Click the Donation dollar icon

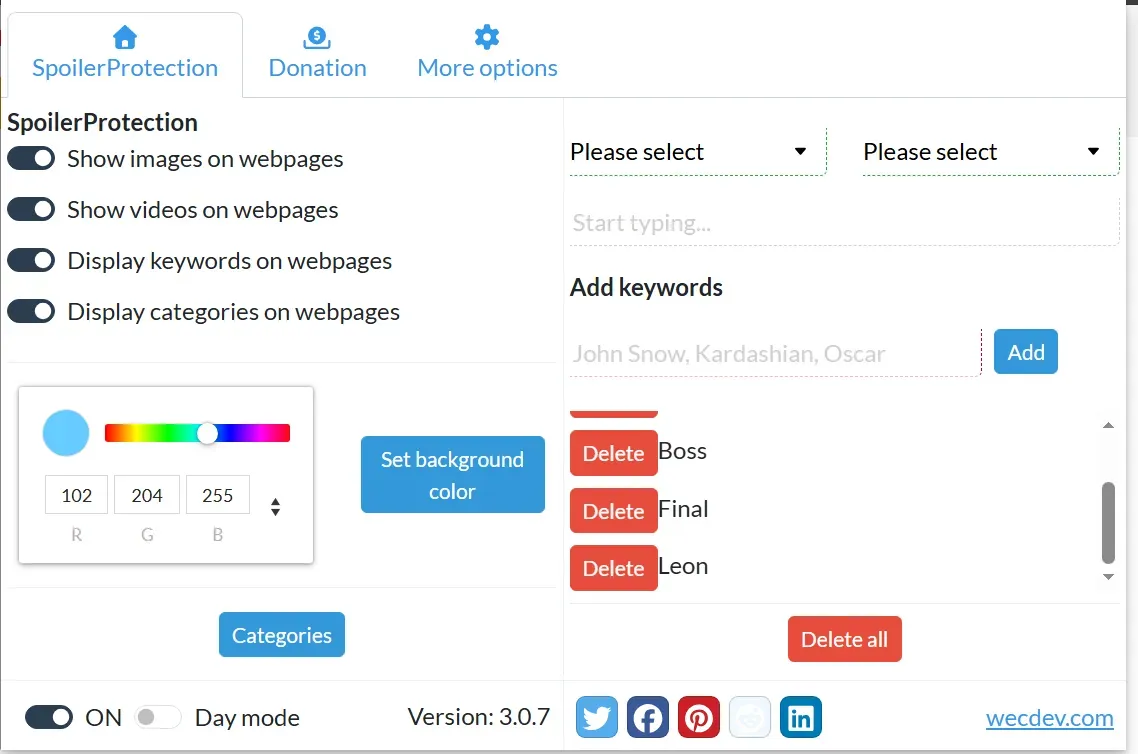(x=317, y=36)
